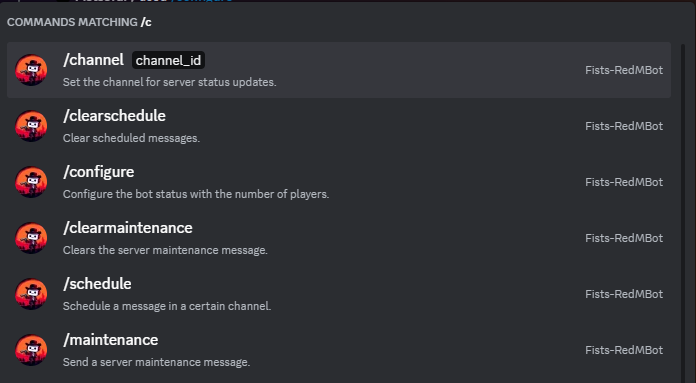The image size is (696, 383).
Task: Click 'Clears the server maintenance message' description
Action: point(165,250)
